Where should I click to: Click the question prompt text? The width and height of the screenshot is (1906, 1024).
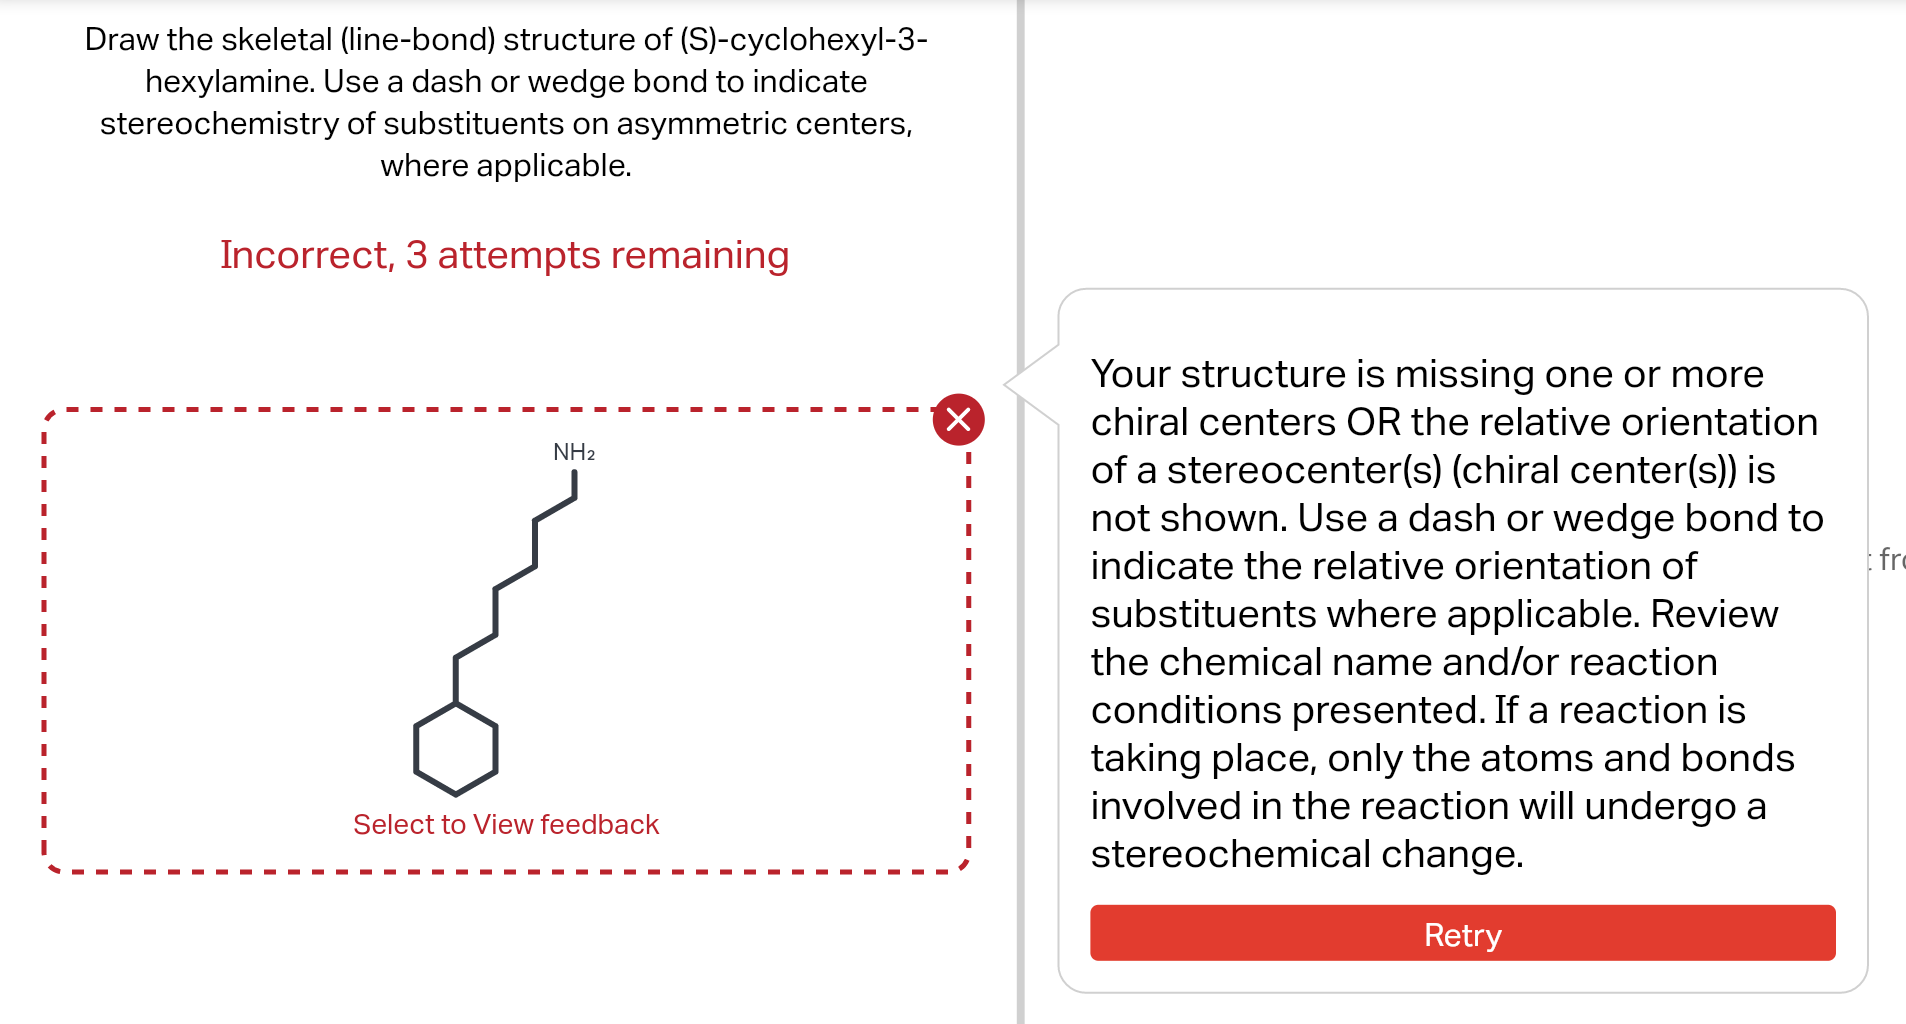pos(506,102)
